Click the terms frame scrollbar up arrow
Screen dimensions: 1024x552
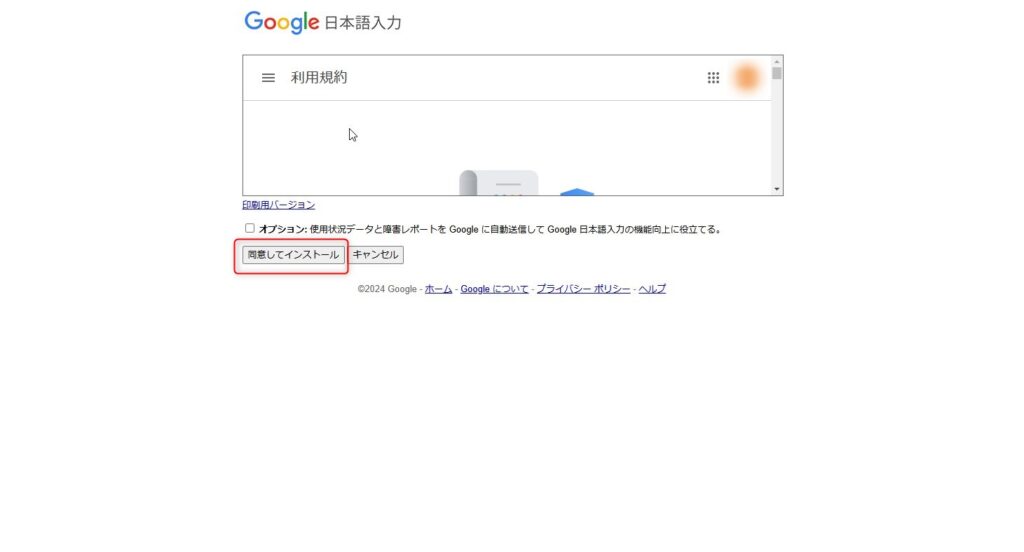776,61
